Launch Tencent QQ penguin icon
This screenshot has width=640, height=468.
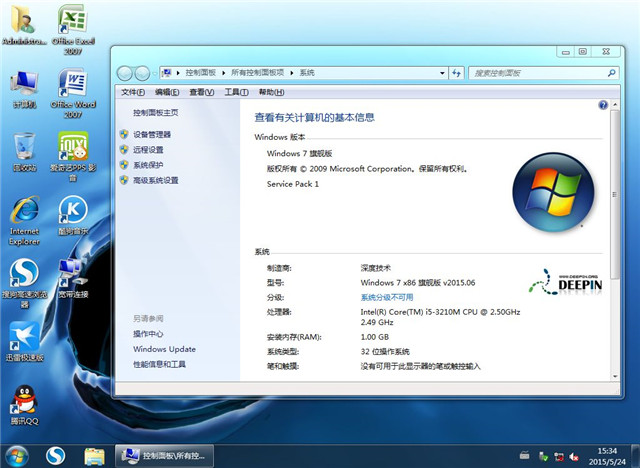pos(24,402)
